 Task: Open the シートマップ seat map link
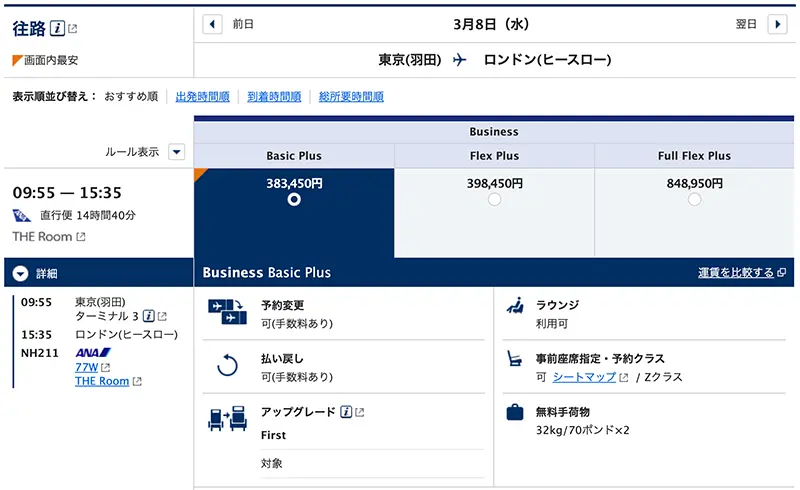click(x=584, y=377)
